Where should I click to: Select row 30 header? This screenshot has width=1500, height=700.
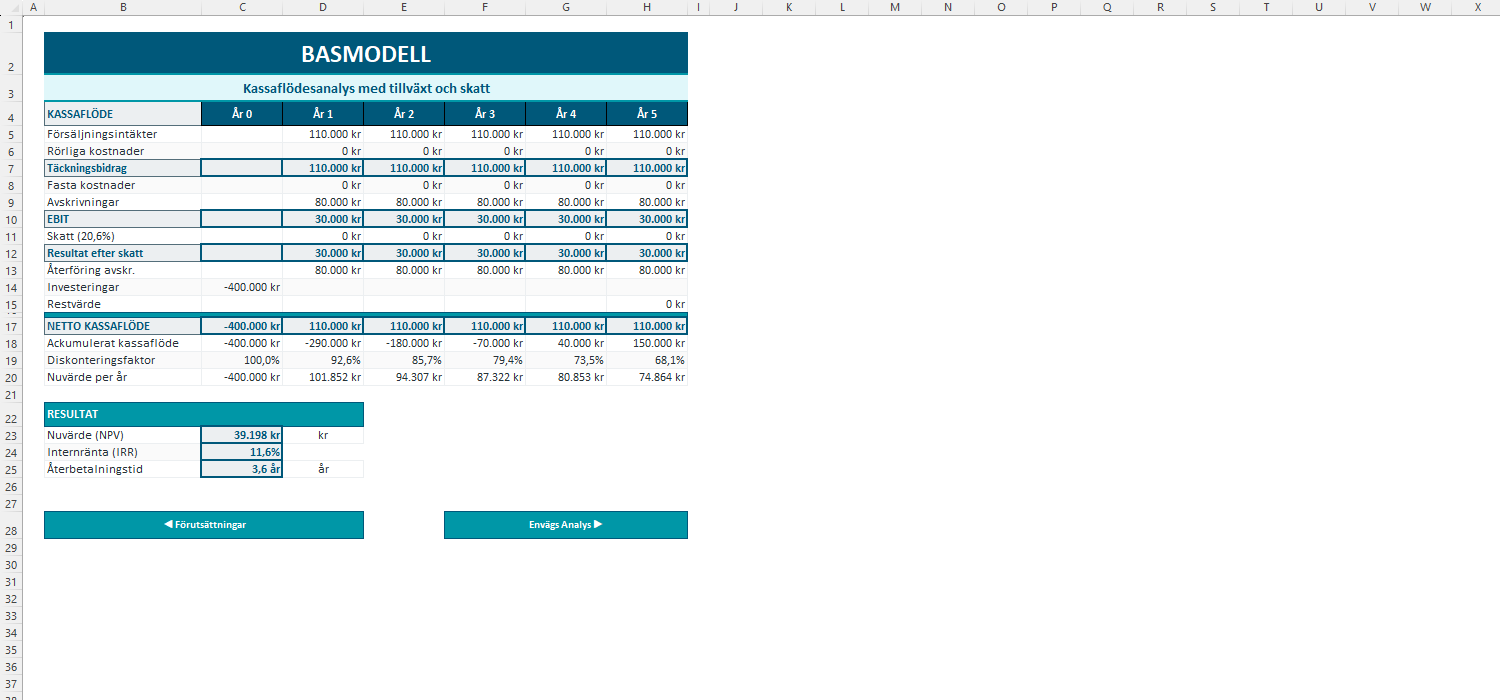click(x=10, y=565)
